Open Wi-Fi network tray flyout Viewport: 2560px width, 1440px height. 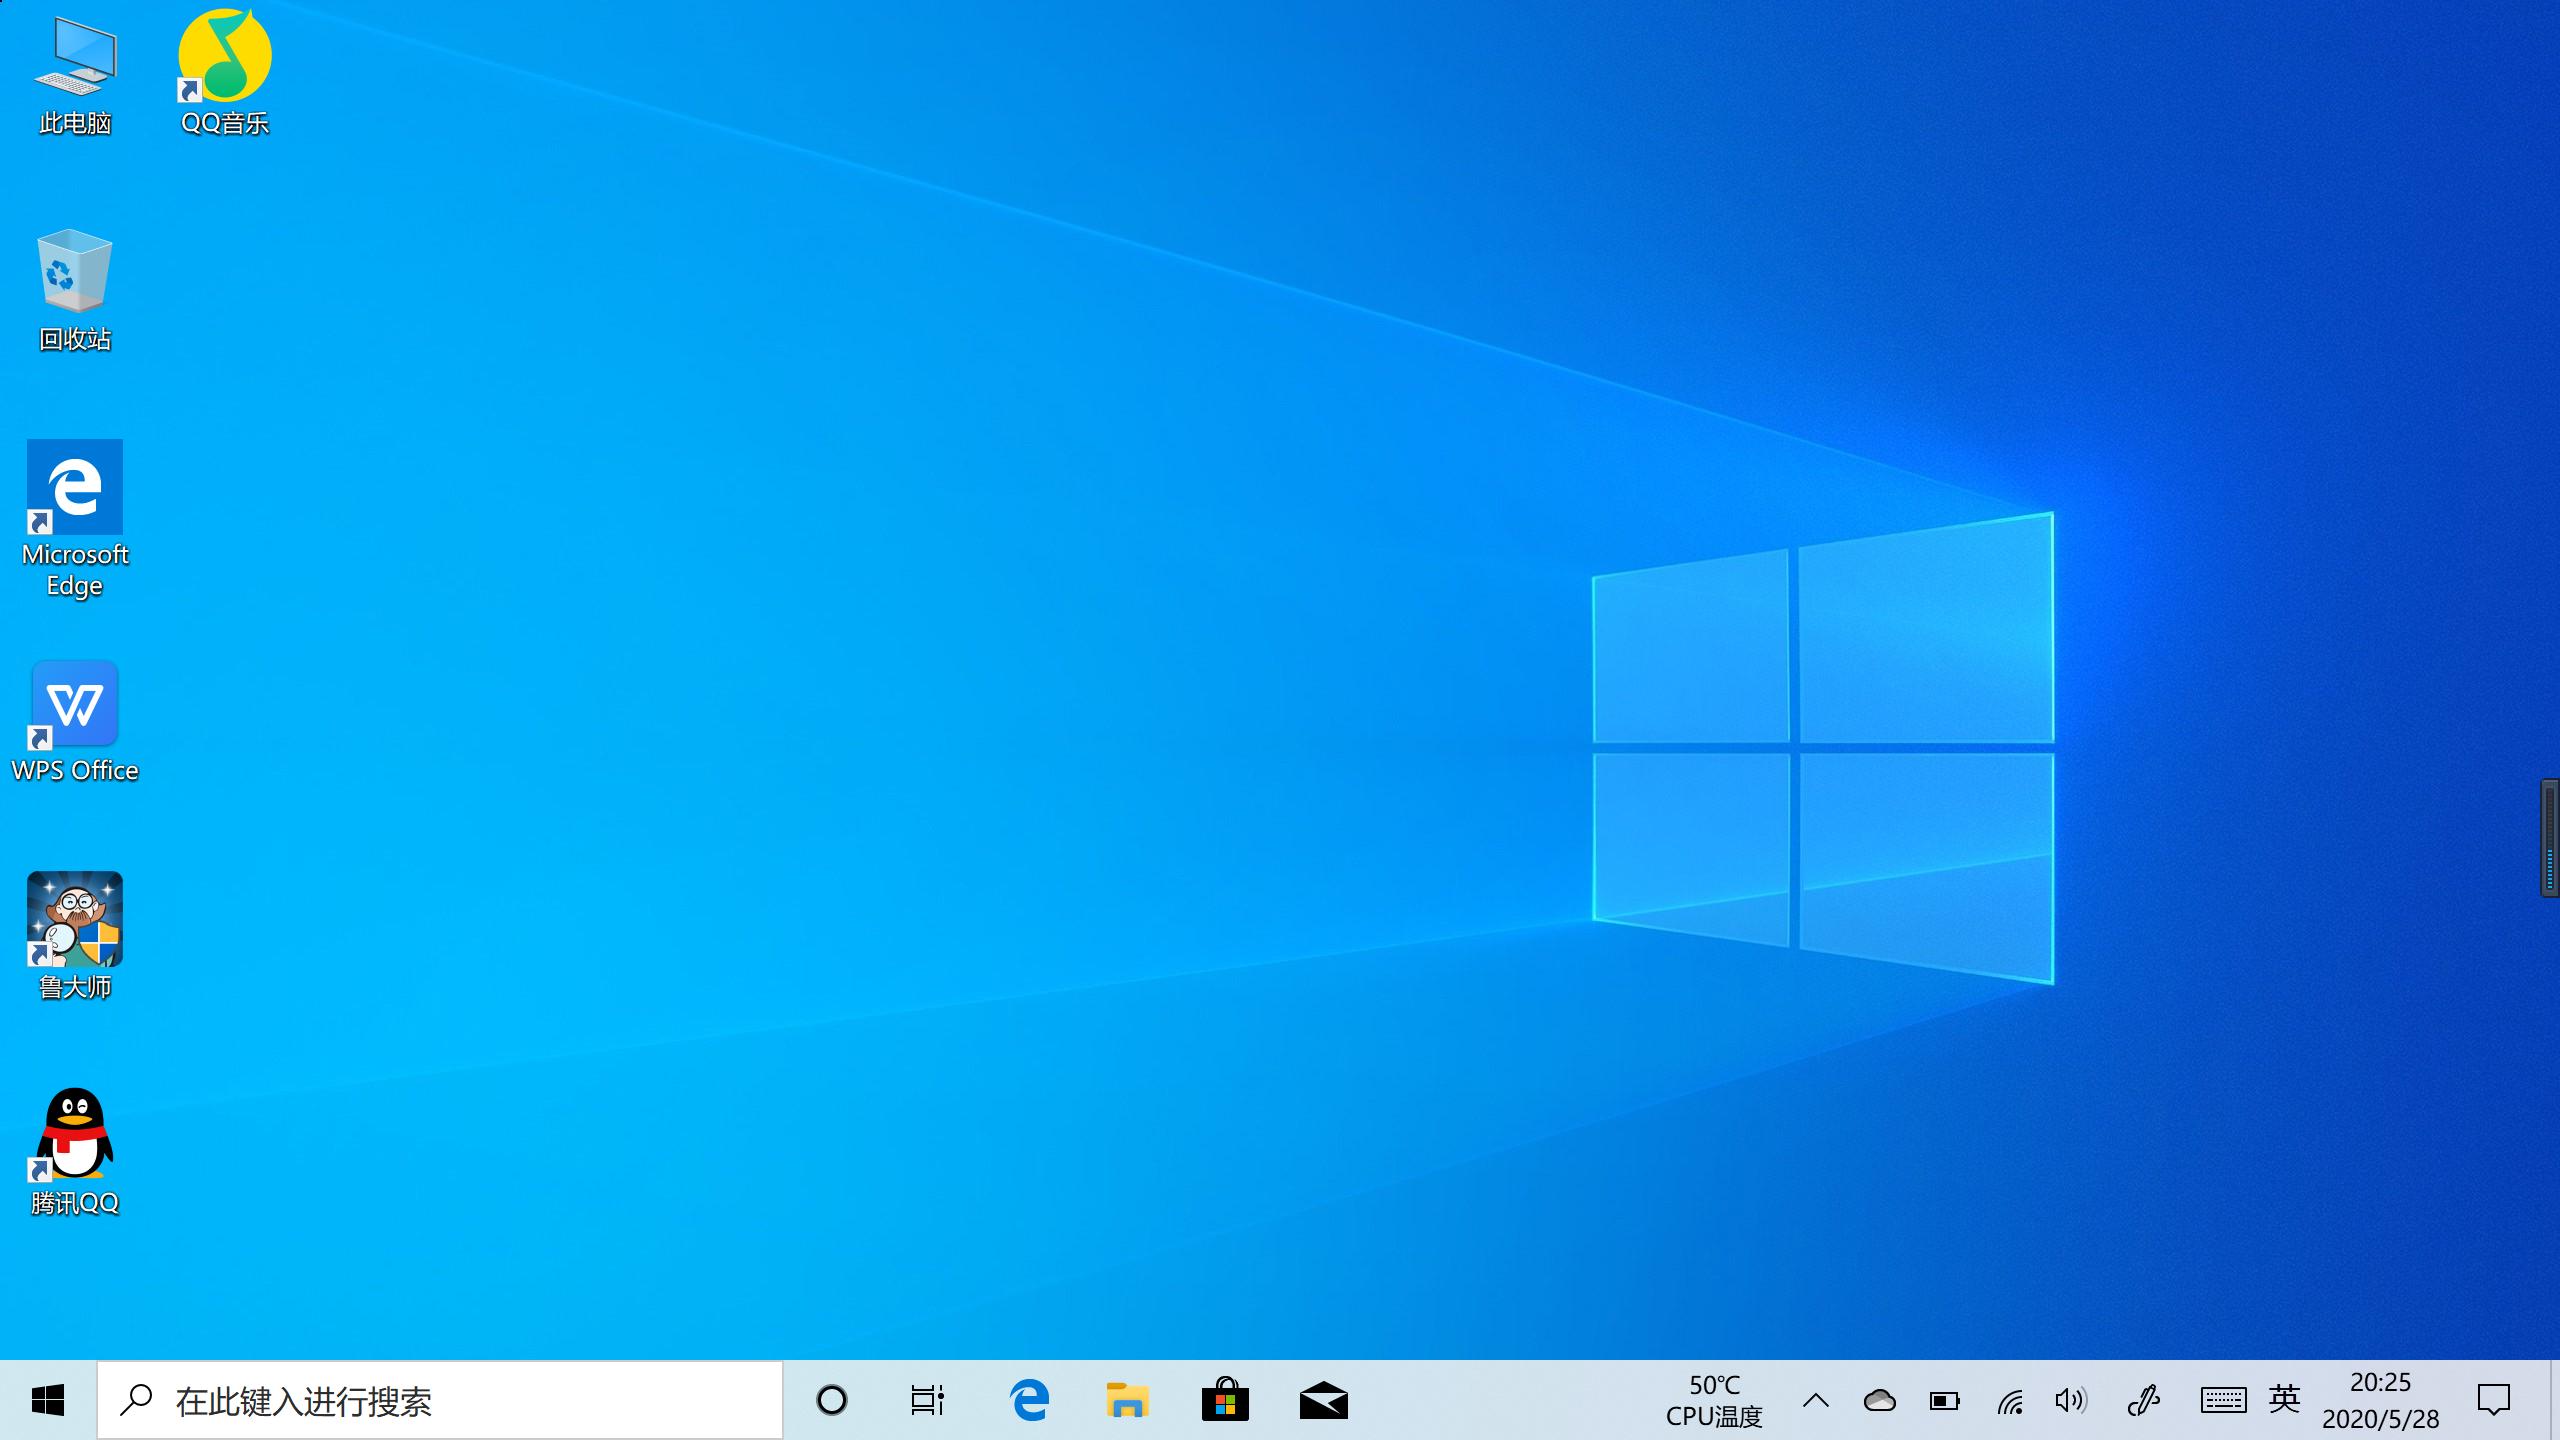(2010, 1400)
